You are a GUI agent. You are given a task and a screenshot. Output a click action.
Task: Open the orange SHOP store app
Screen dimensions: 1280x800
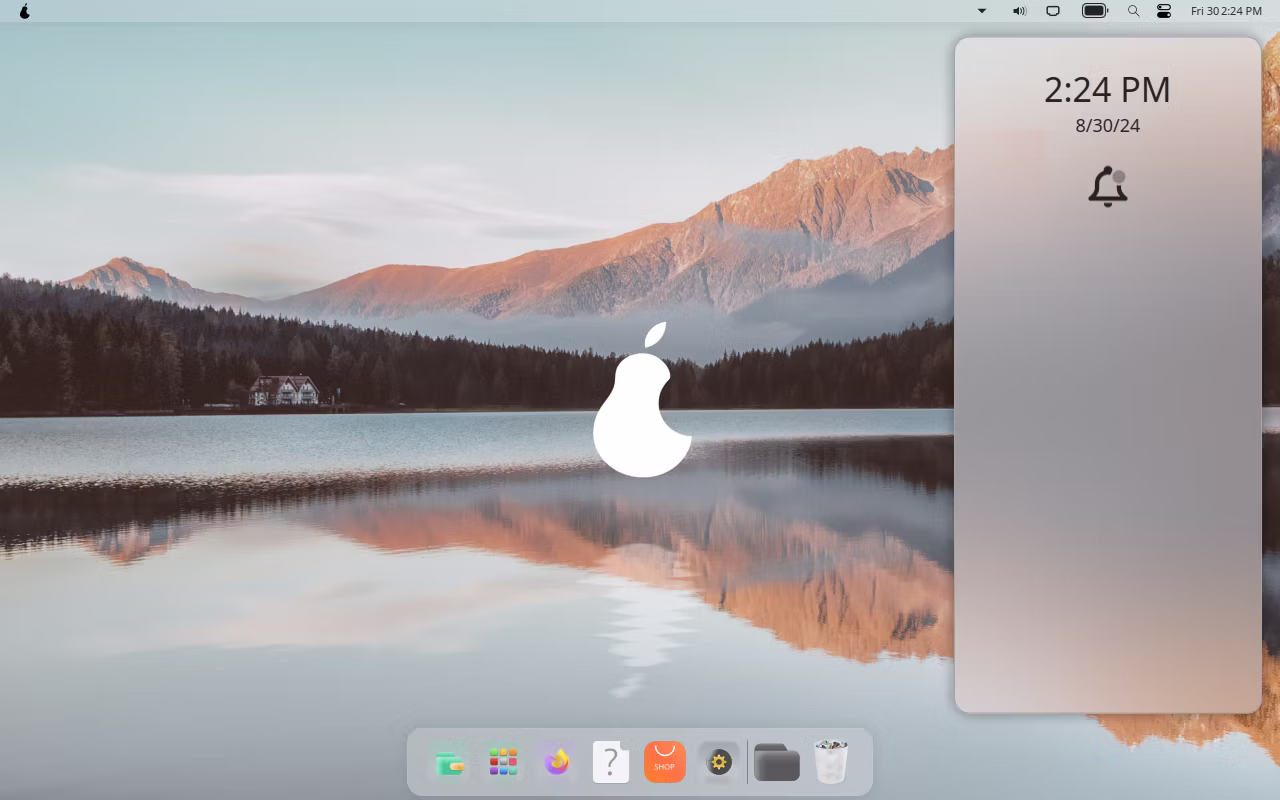coord(665,762)
